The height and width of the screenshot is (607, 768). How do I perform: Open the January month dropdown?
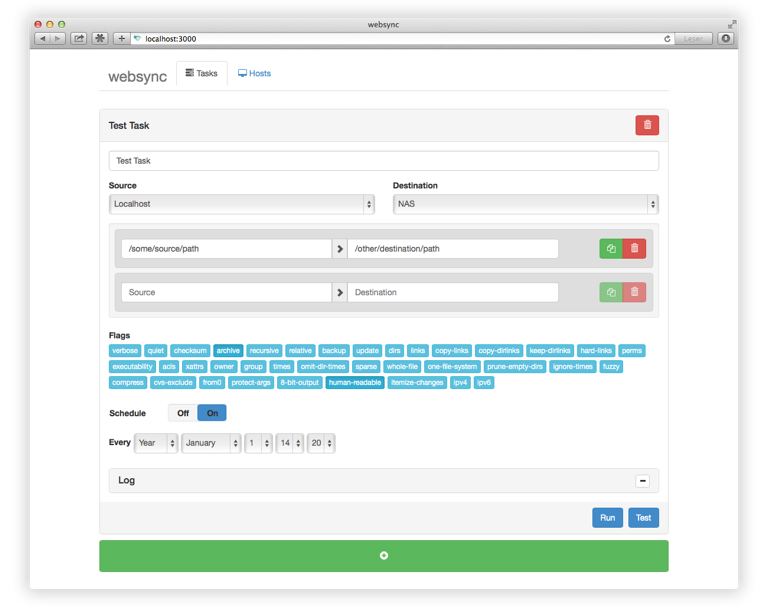click(x=211, y=443)
